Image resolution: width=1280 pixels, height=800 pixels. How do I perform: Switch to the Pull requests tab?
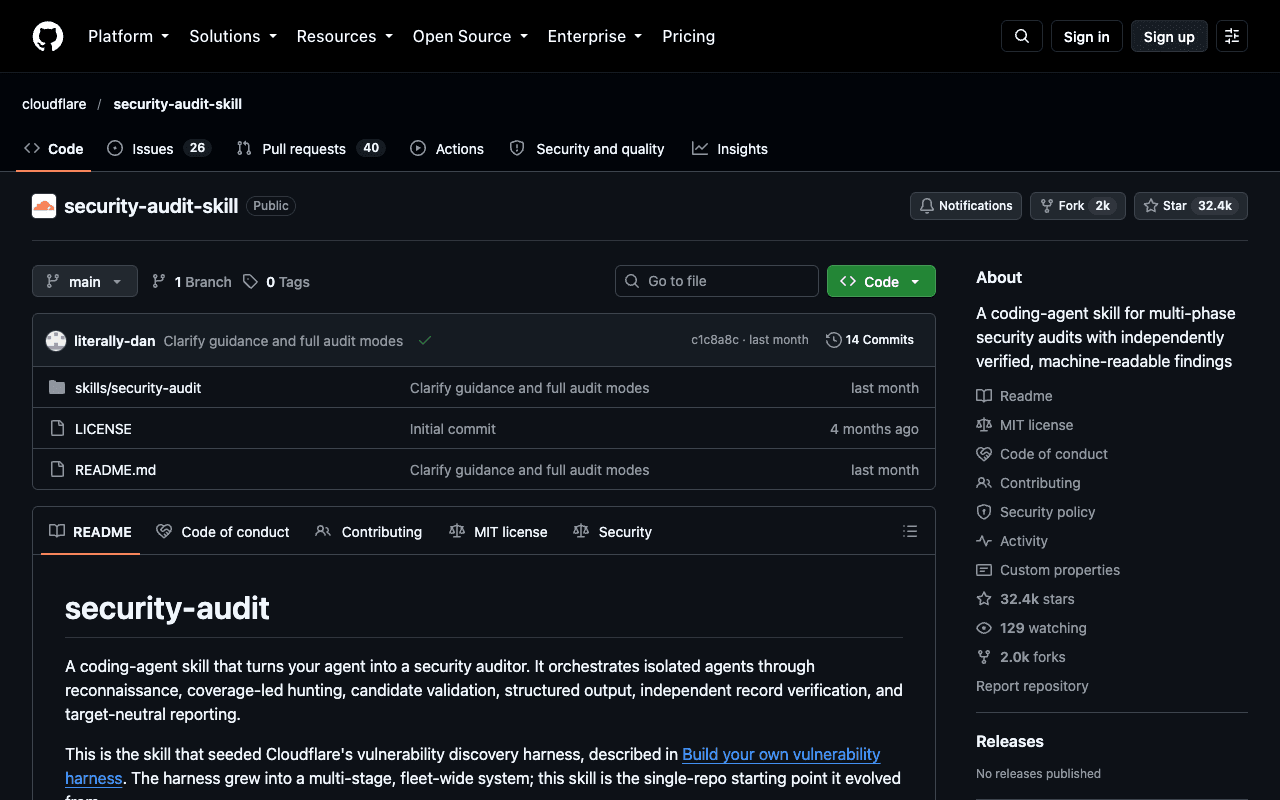[x=310, y=148]
